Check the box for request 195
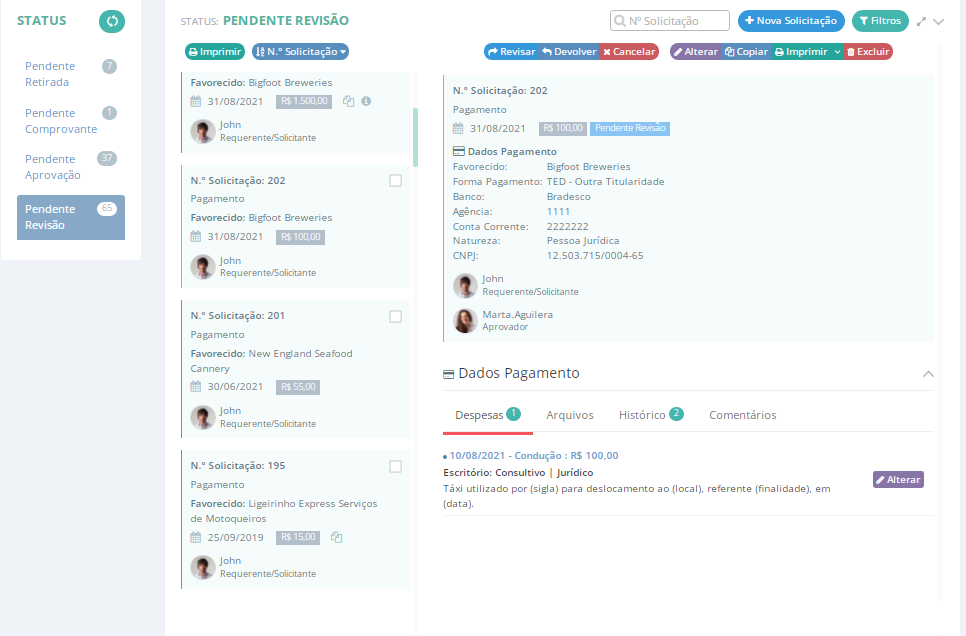This screenshot has height=636, width=966. click(395, 466)
